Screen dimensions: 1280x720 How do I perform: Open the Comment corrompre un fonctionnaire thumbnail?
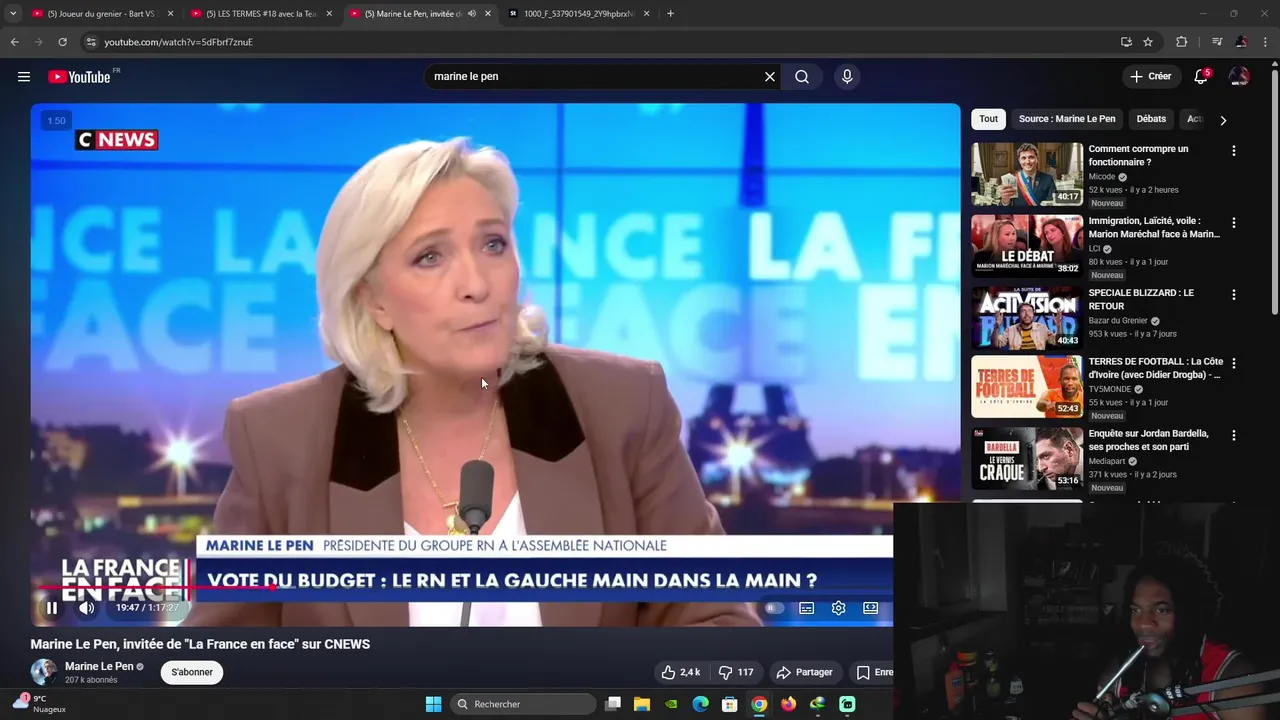click(x=1027, y=174)
